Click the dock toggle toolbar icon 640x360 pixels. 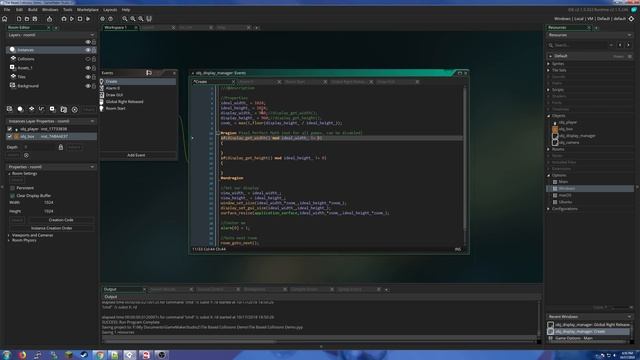point(149,19)
